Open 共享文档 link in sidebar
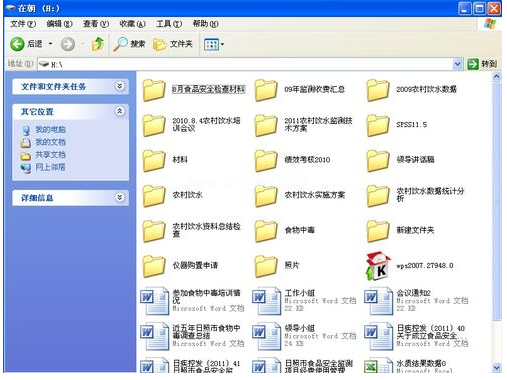507x380 pixels. (50, 155)
